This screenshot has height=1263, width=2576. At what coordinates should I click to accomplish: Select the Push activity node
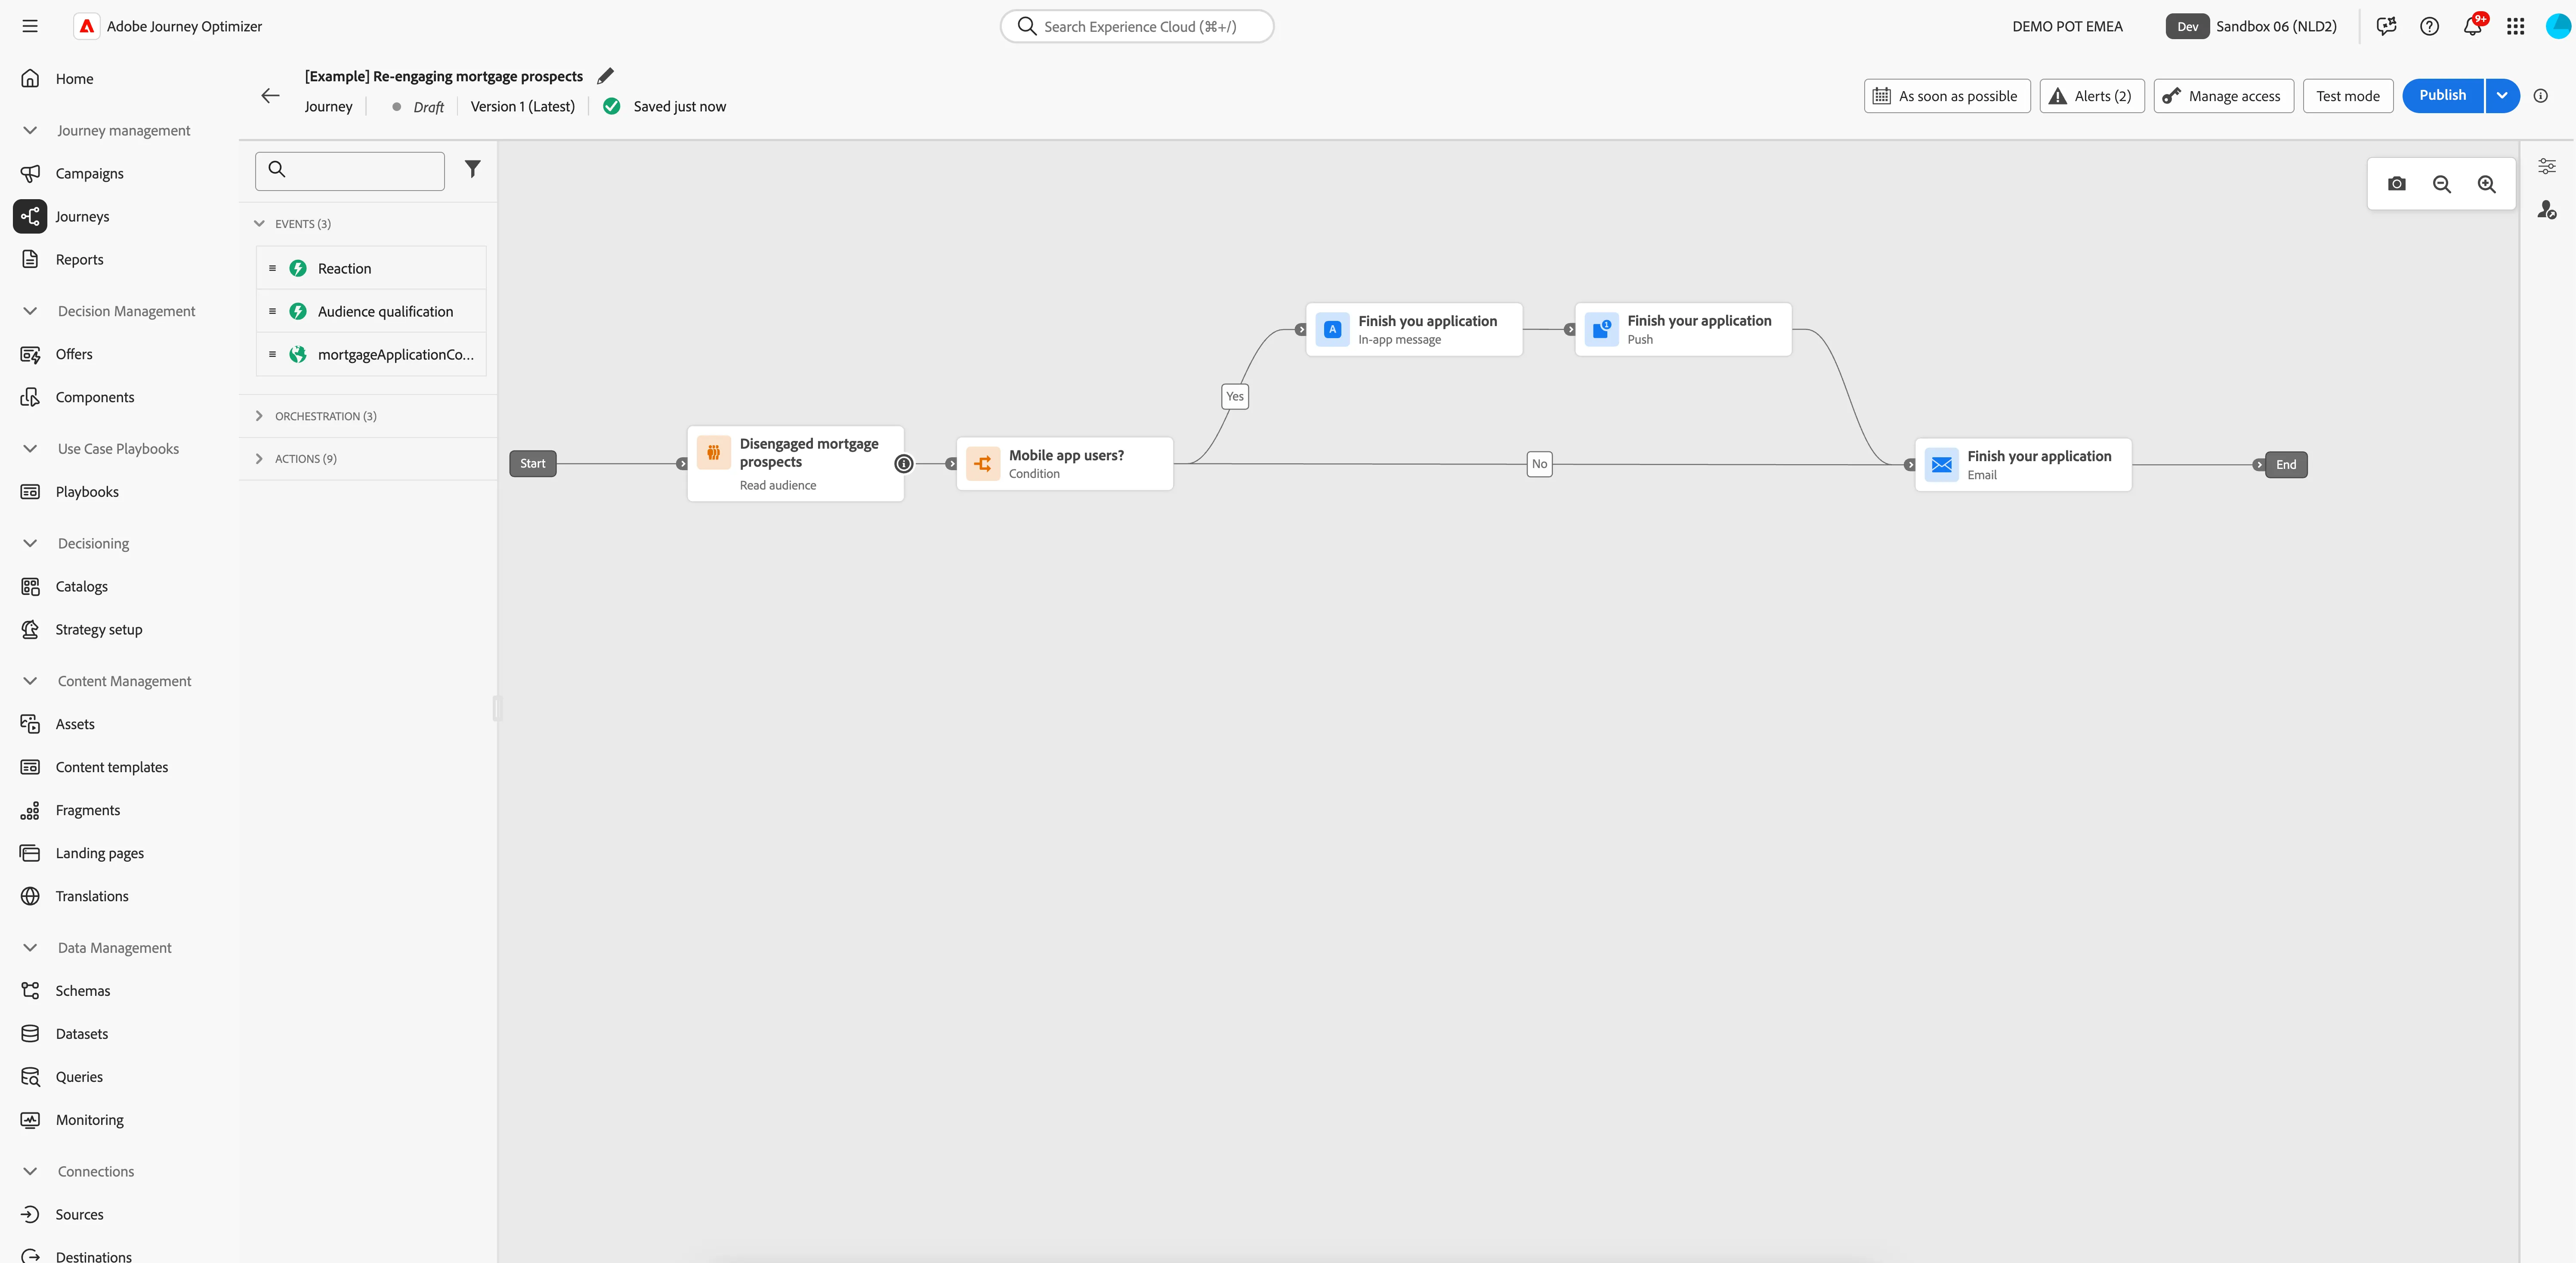[1683, 329]
